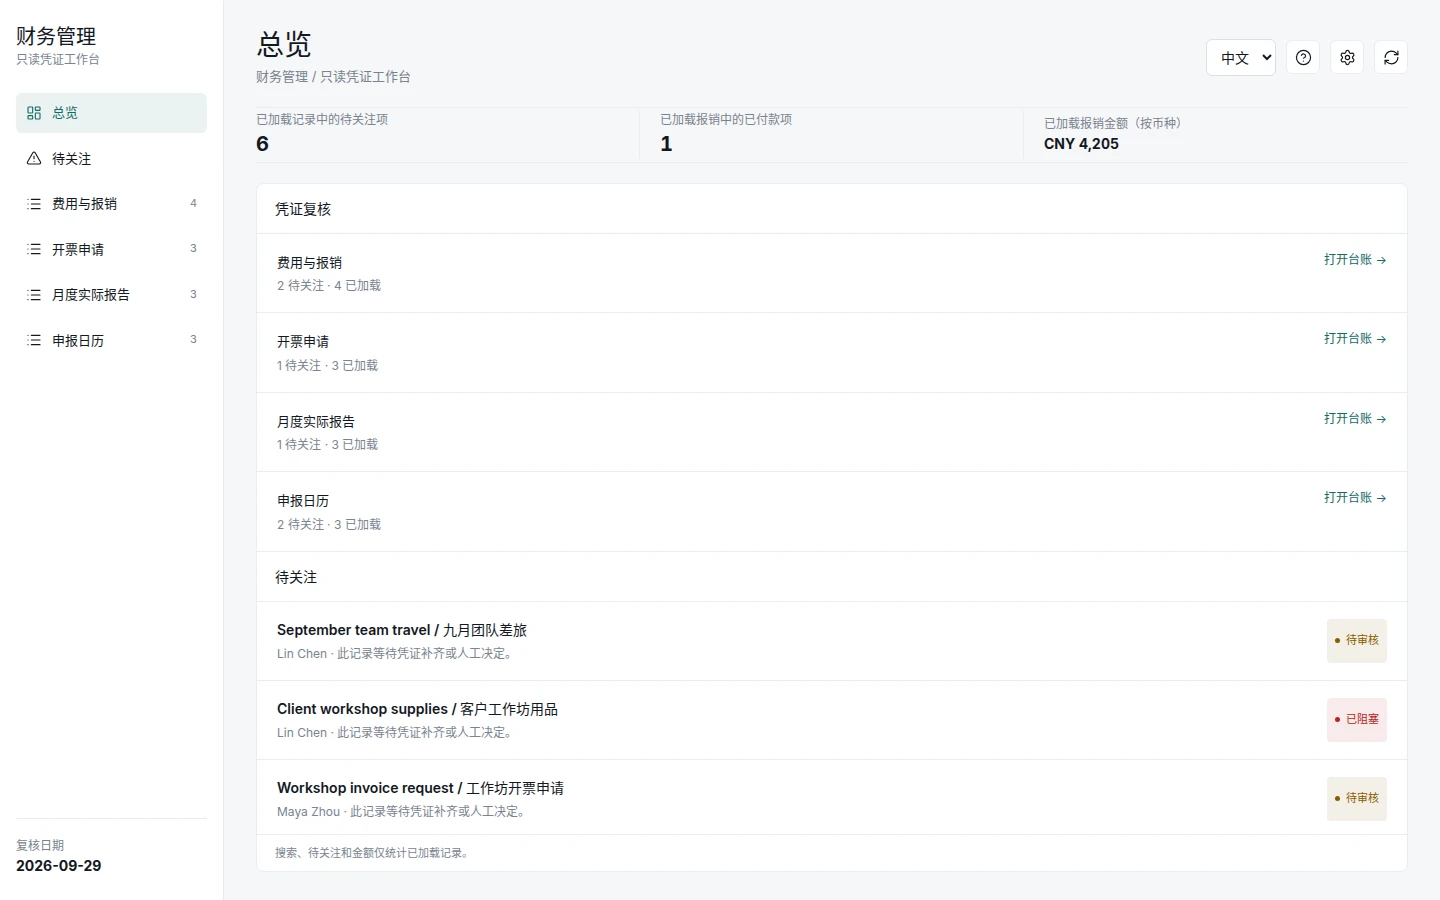Click 打开台账 link for 开票申请
Image resolution: width=1440 pixels, height=900 pixels.
1355,339
